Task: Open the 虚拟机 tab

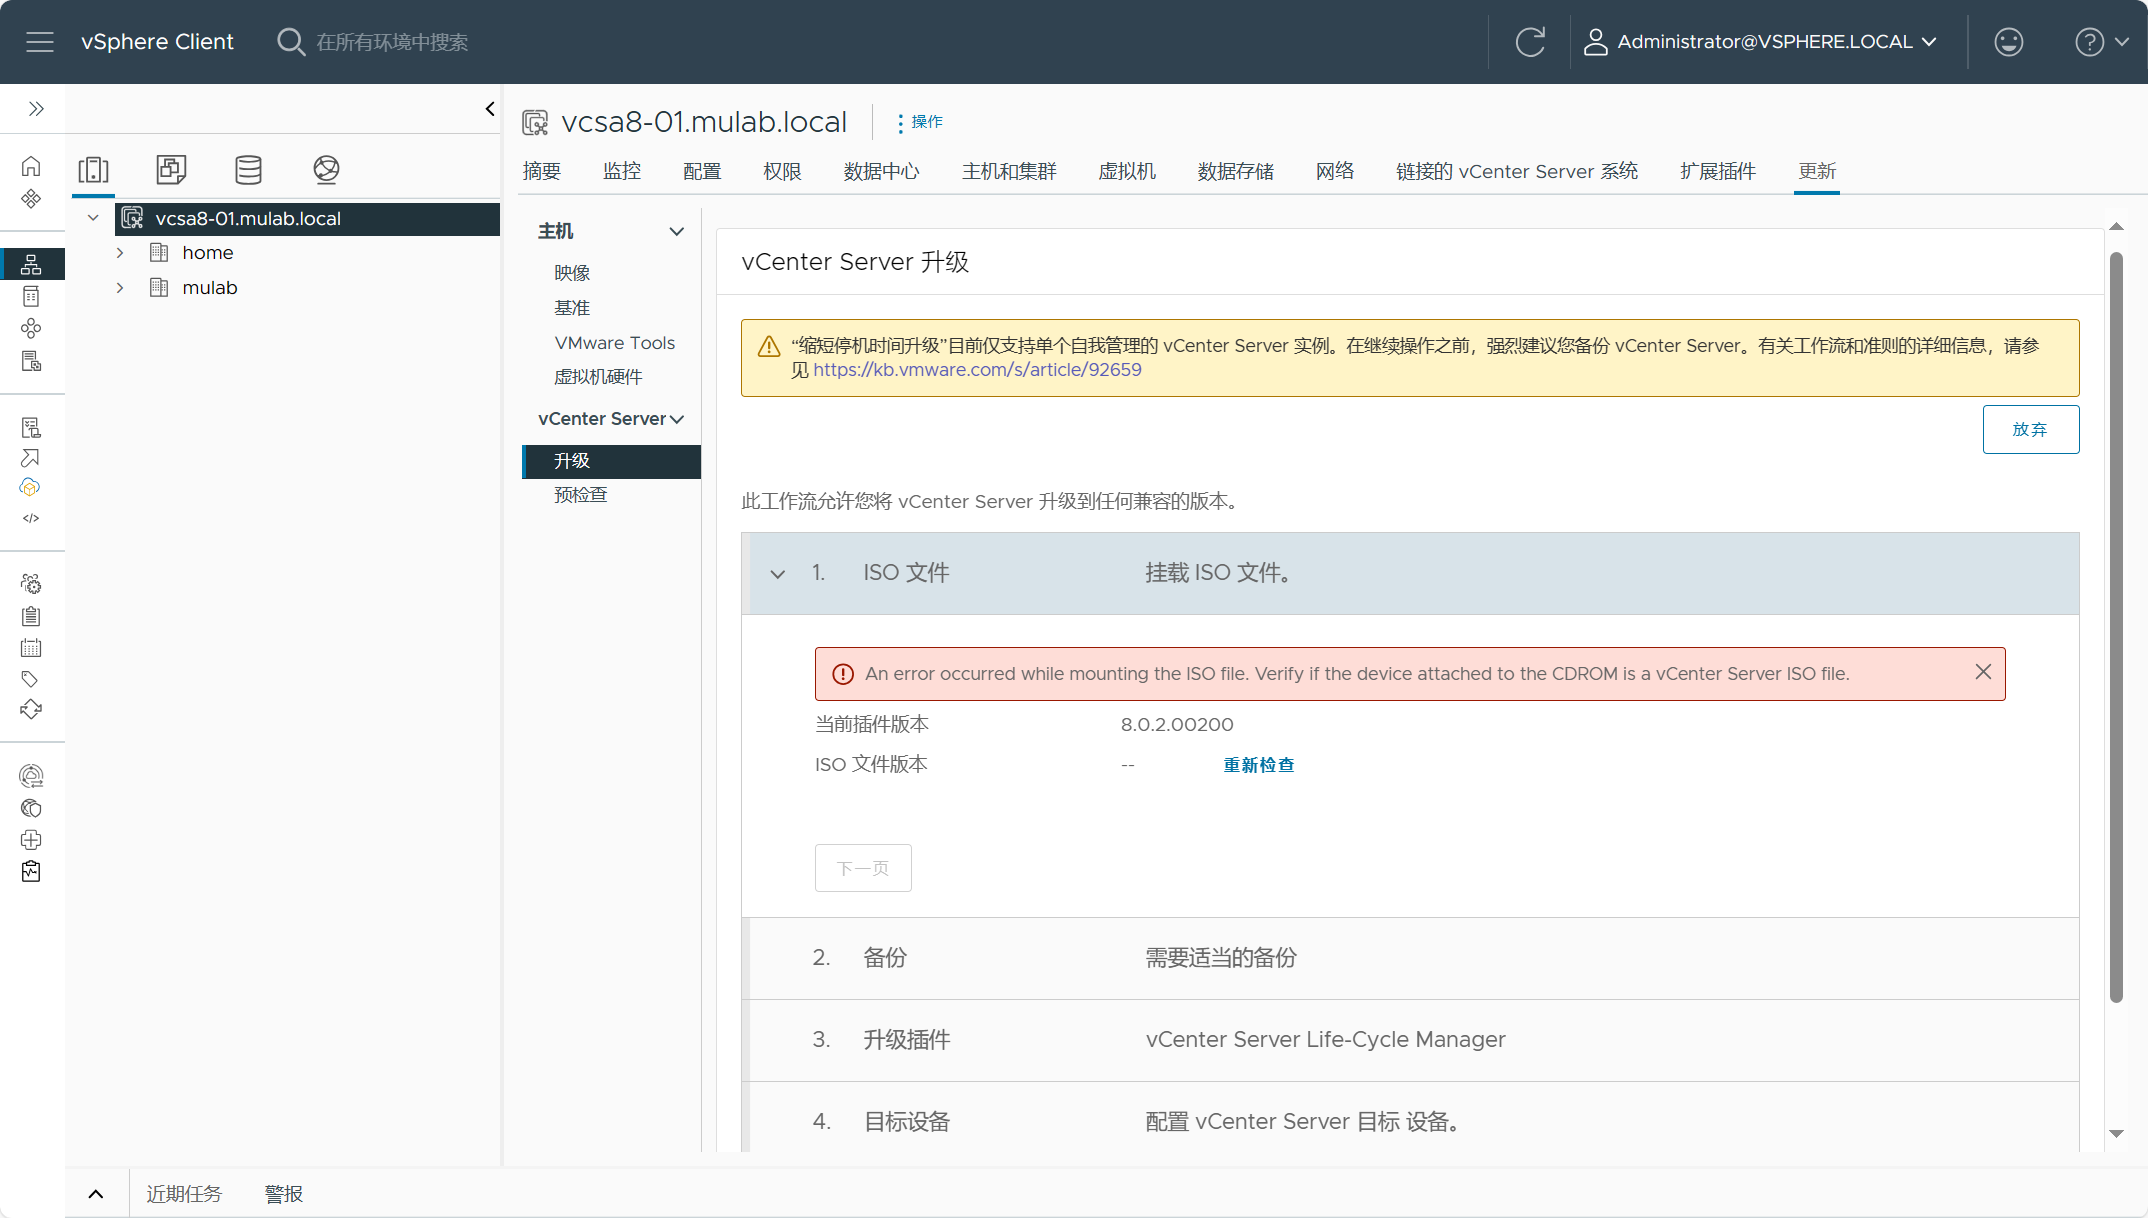Action: point(1127,171)
